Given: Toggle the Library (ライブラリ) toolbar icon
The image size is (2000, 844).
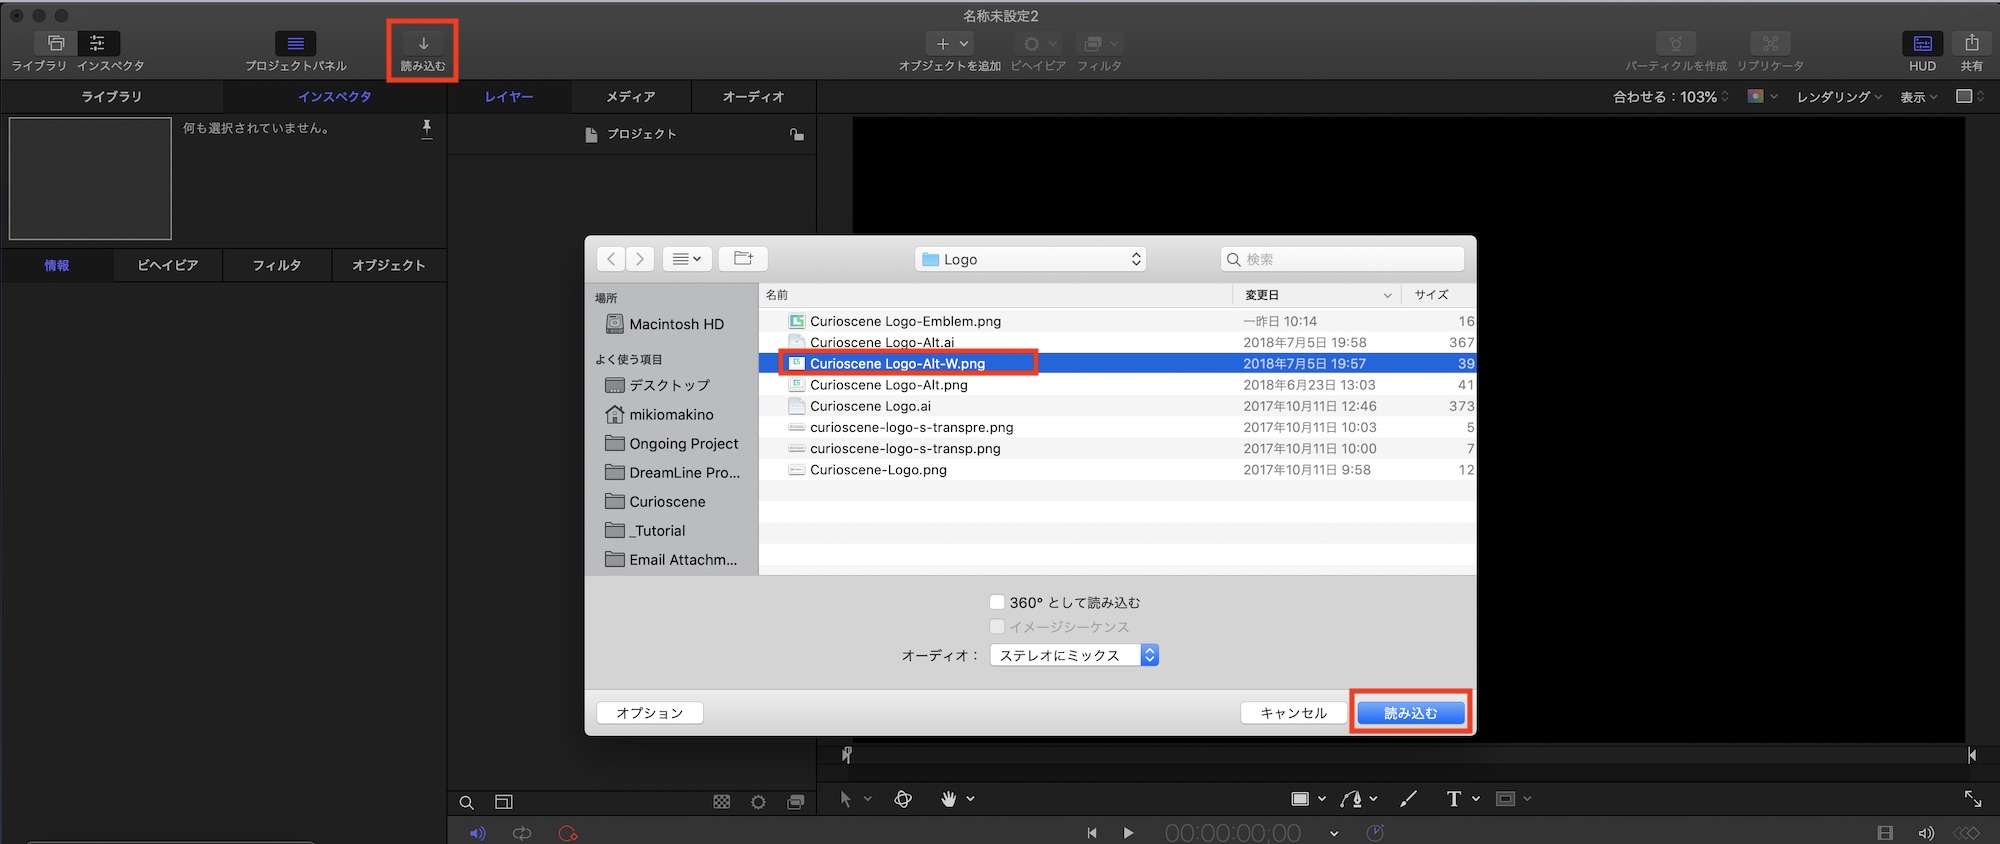Looking at the screenshot, I should (56, 44).
